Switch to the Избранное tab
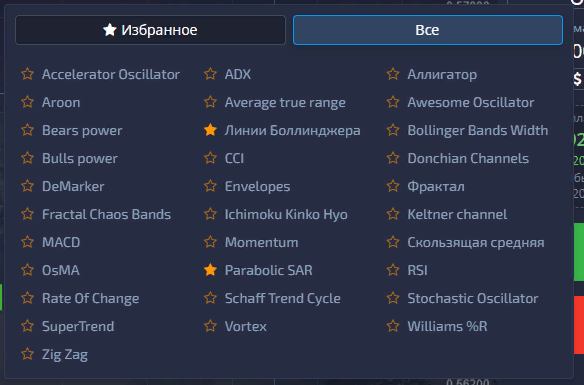The width and height of the screenshot is (584, 385). point(150,30)
